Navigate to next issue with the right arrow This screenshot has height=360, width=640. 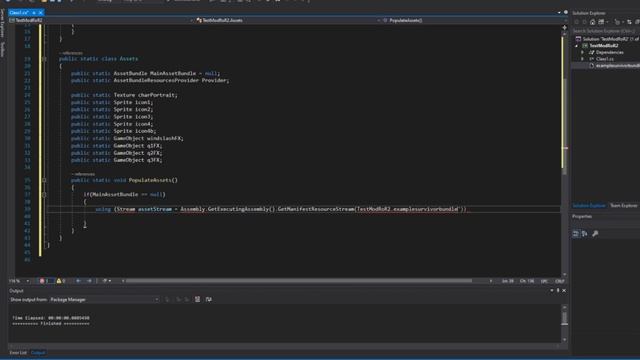coord(89,281)
